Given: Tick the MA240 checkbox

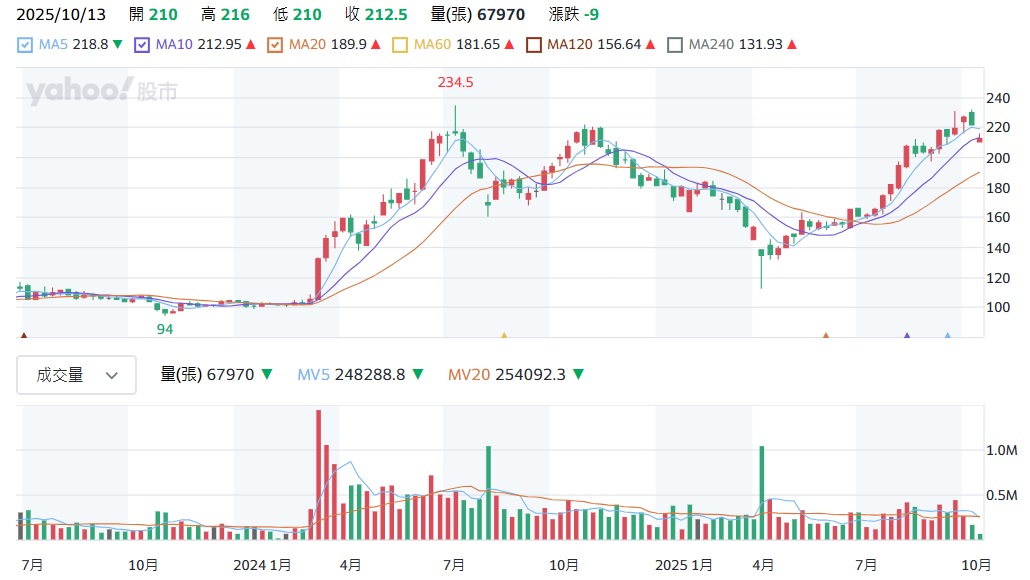Looking at the screenshot, I should (x=675, y=45).
